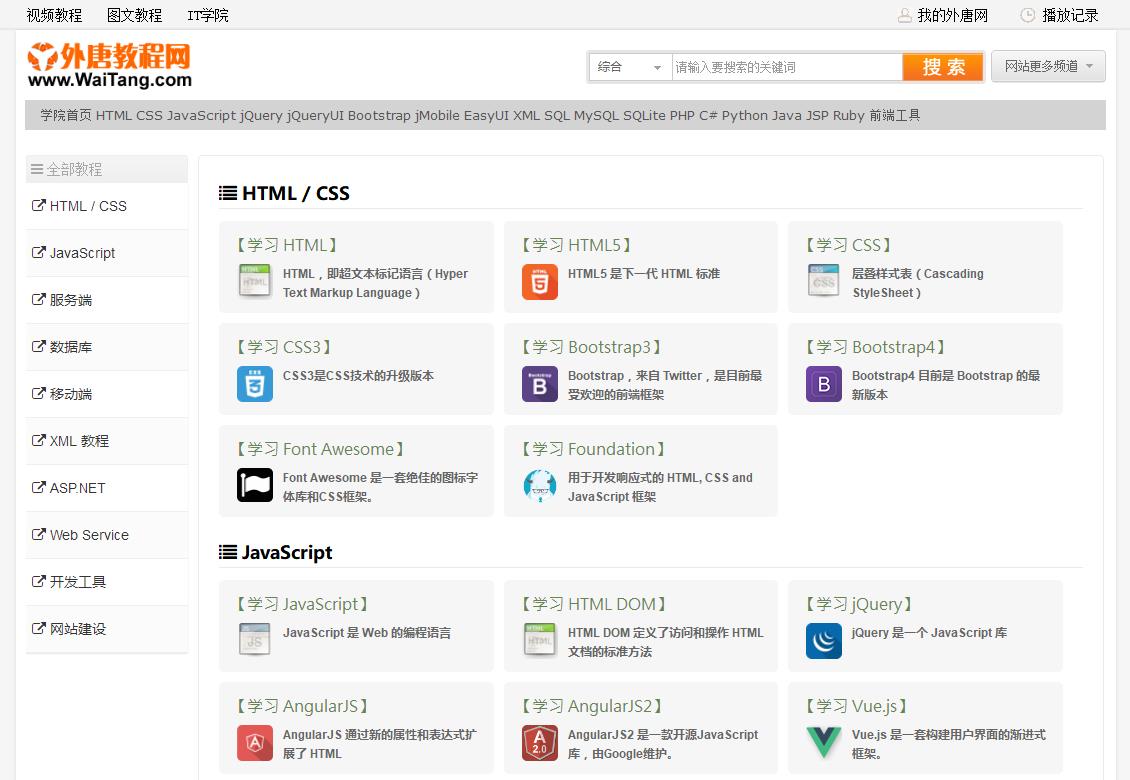Open the 【学习 HTML】 tutorial link
This screenshot has height=780, width=1130.
[x=287, y=245]
